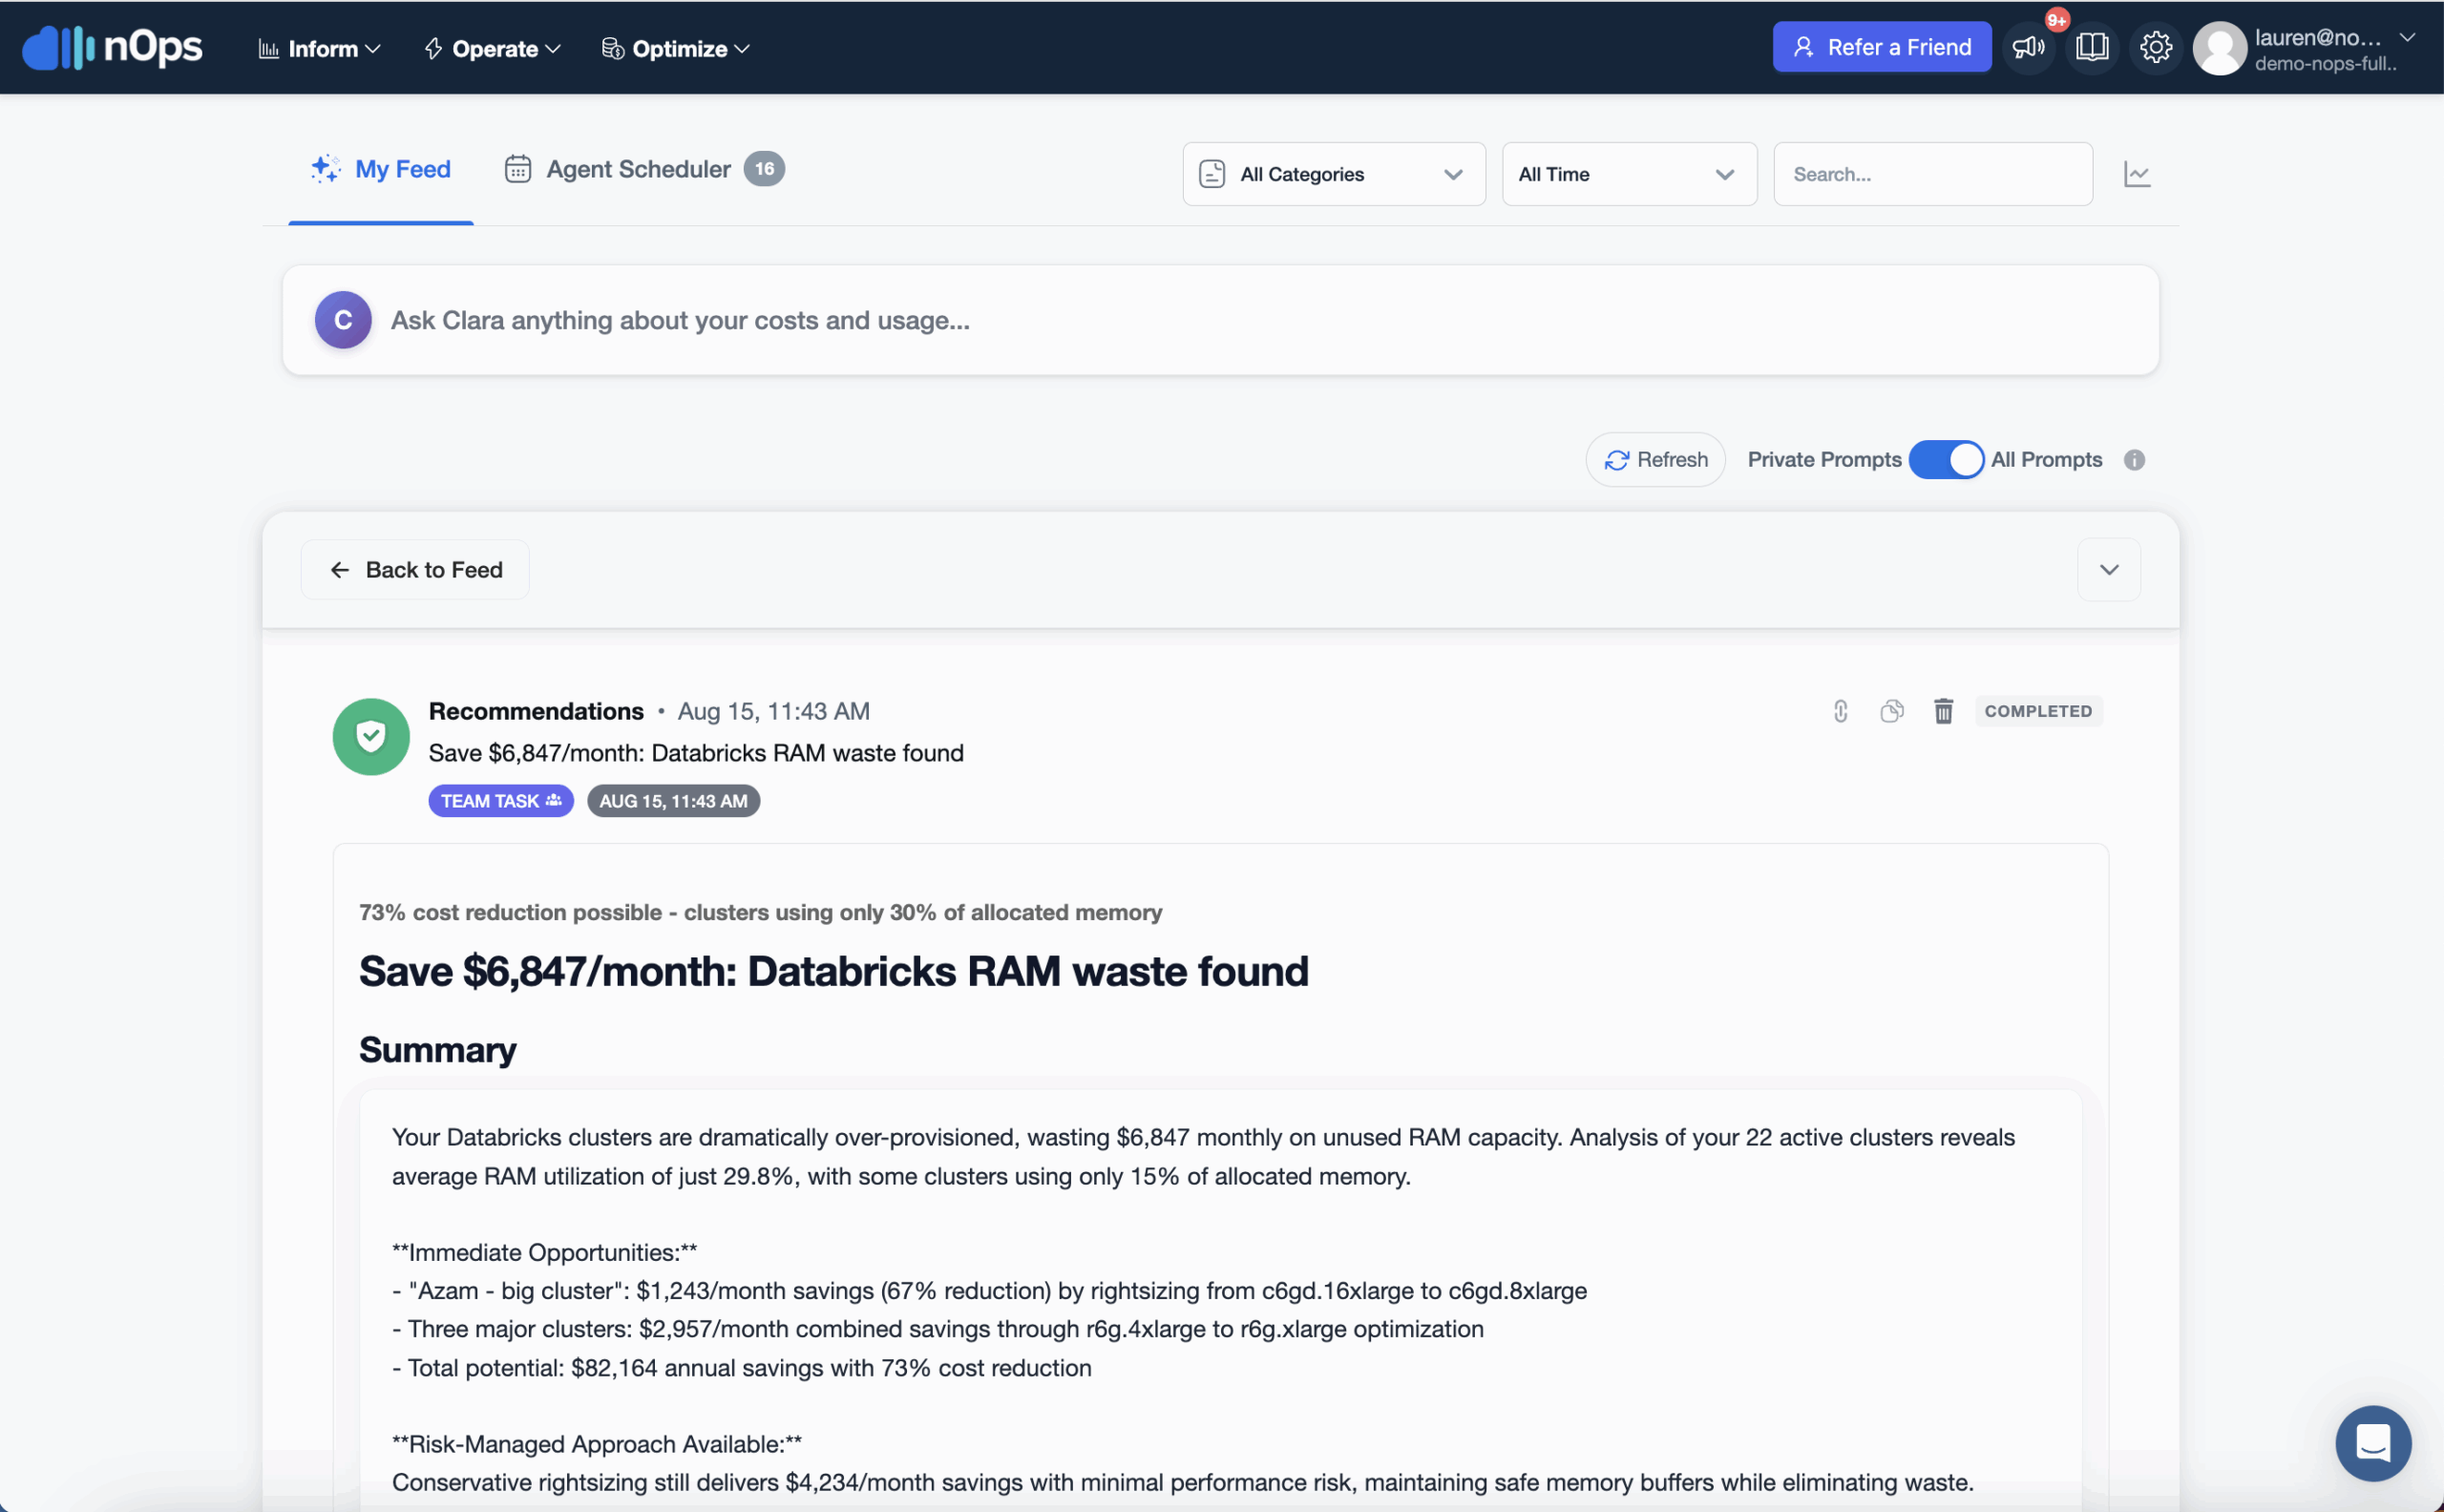Switch to Agent Scheduler tab
The width and height of the screenshot is (2444, 1512).
click(644, 169)
